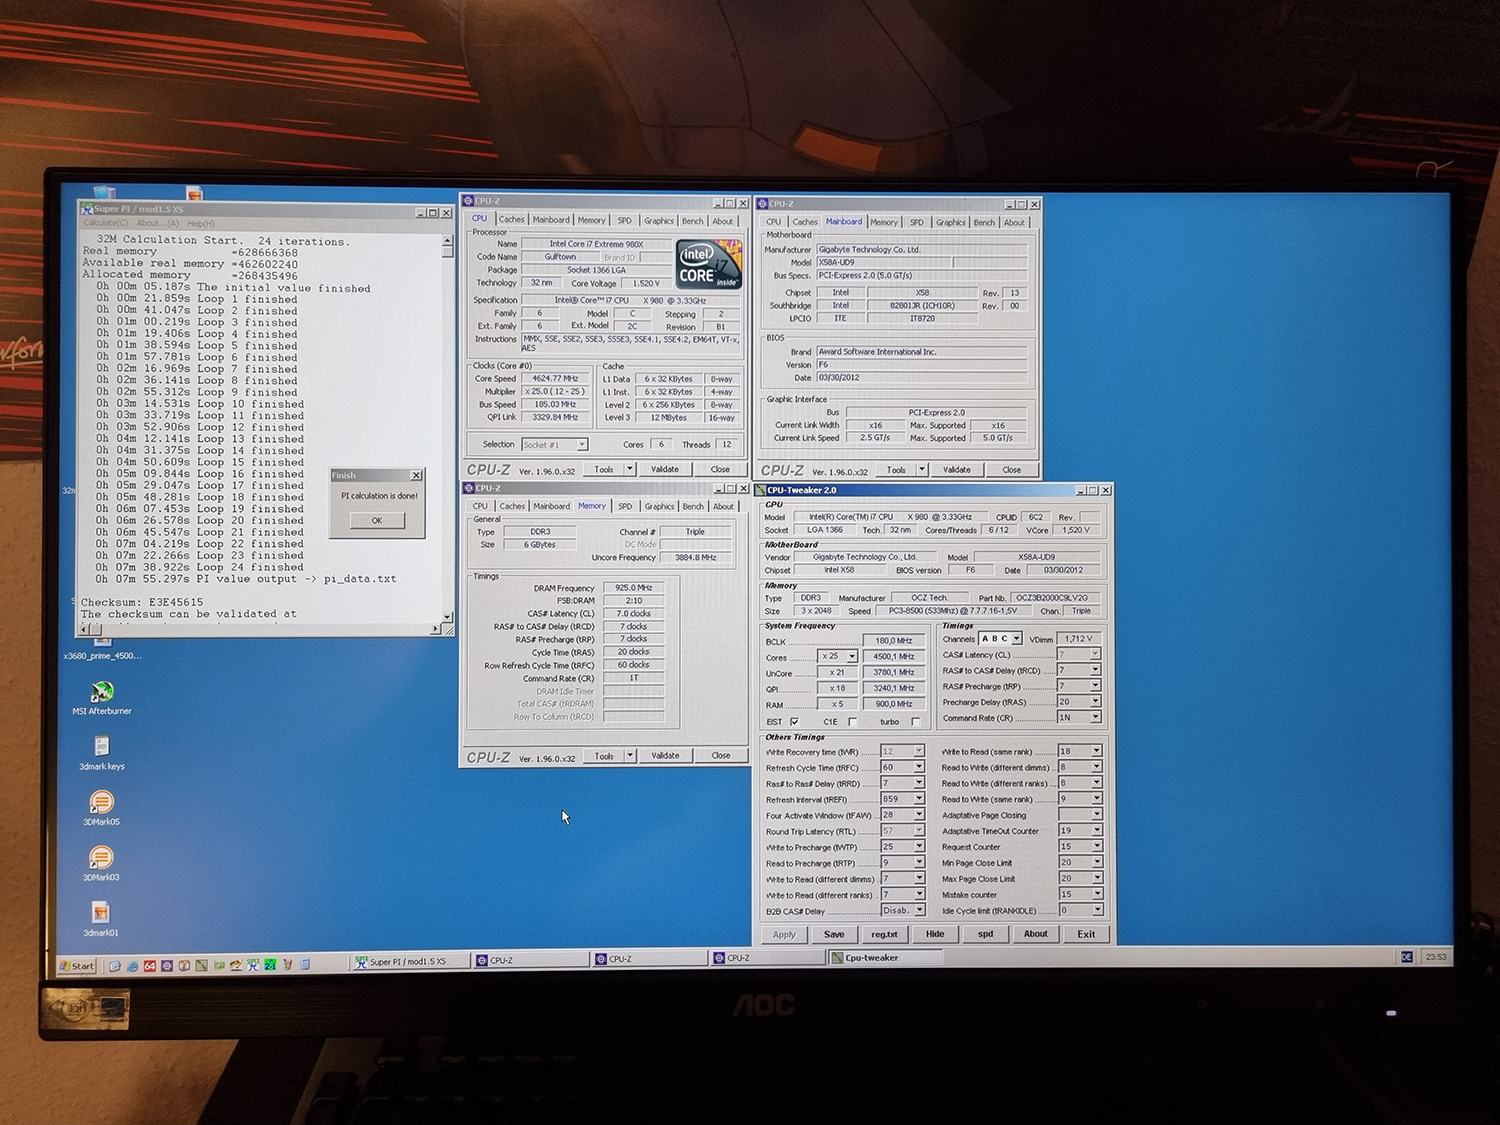Open About tab in CPU-Z Memory window

[723, 506]
